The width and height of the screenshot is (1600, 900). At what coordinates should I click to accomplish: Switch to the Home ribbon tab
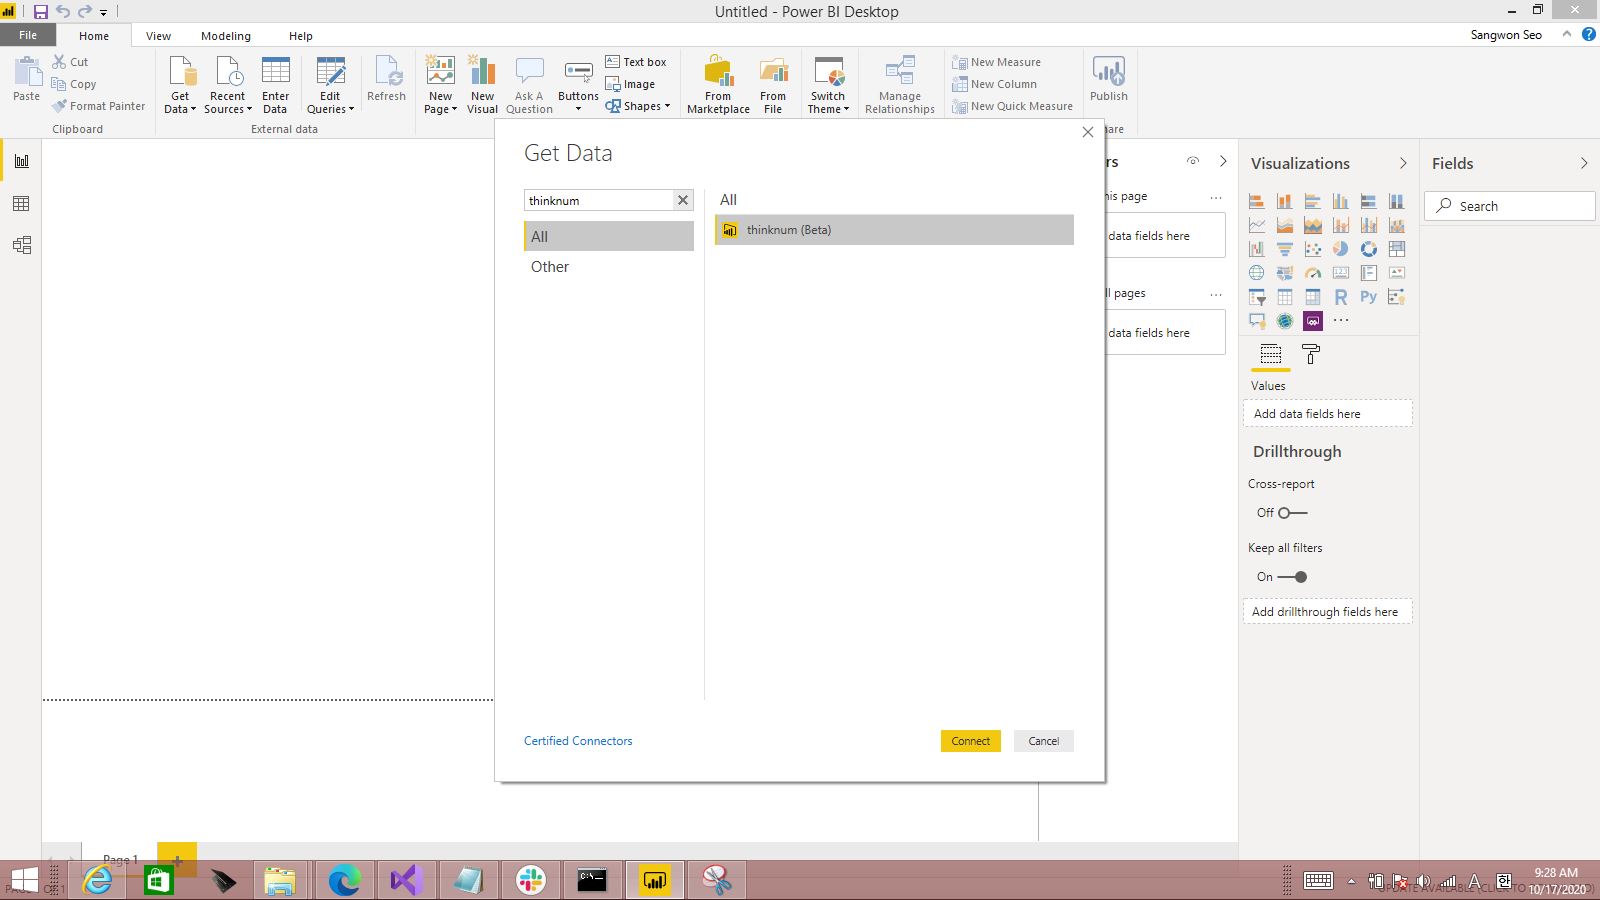point(94,36)
